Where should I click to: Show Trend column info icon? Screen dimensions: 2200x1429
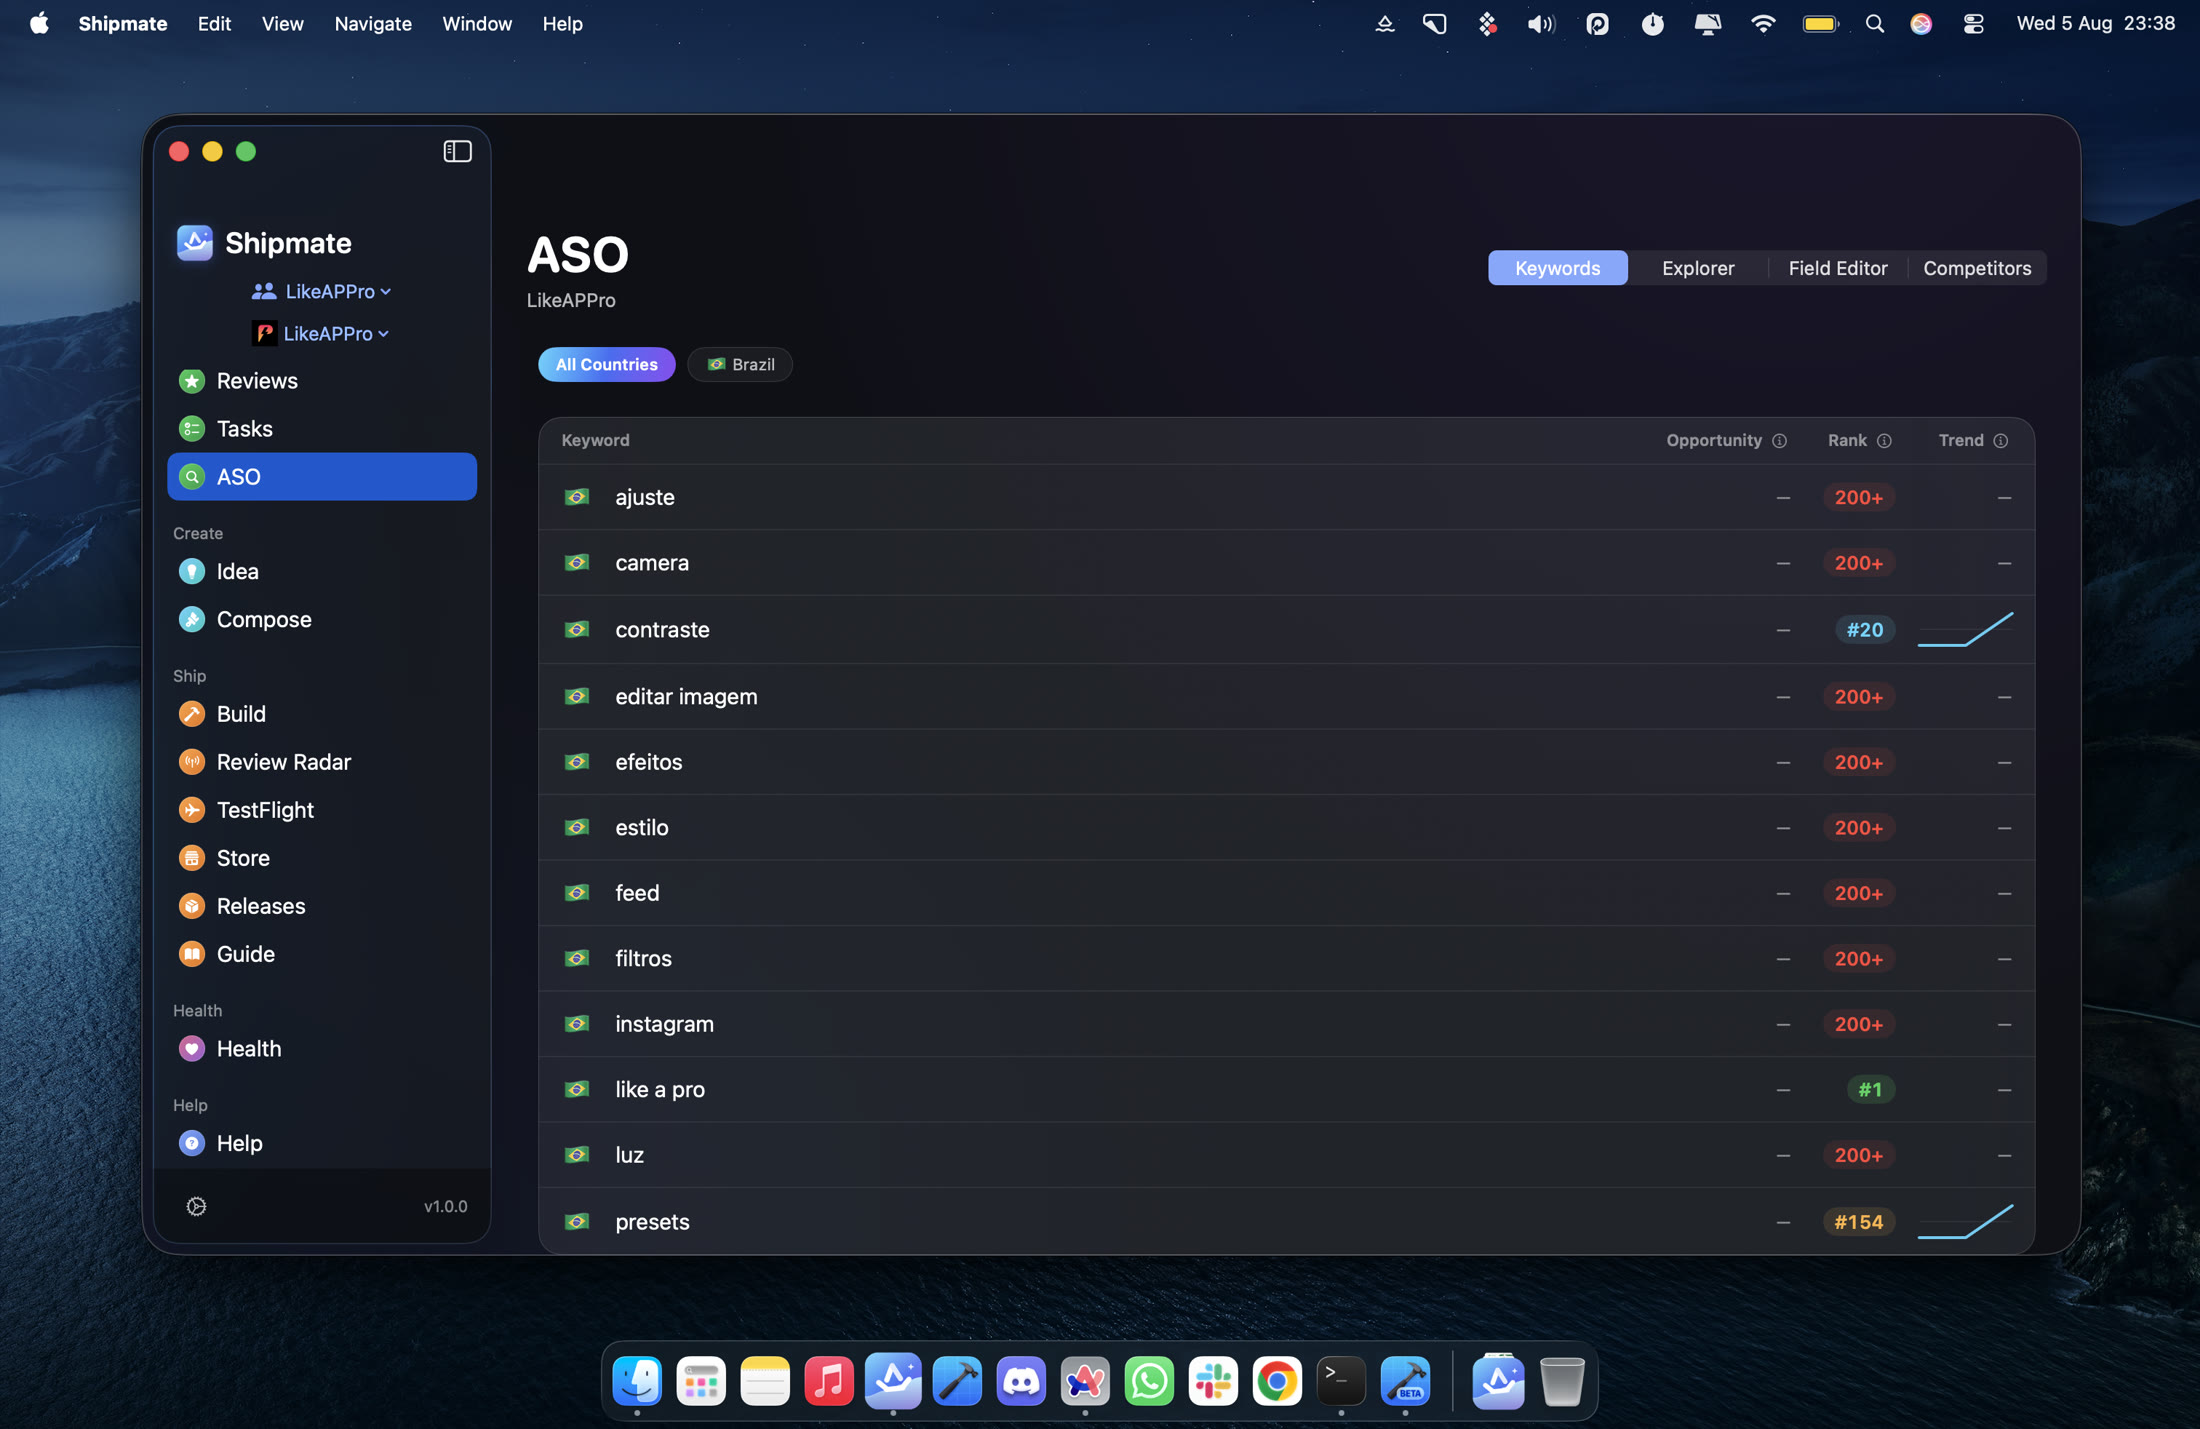(2000, 441)
